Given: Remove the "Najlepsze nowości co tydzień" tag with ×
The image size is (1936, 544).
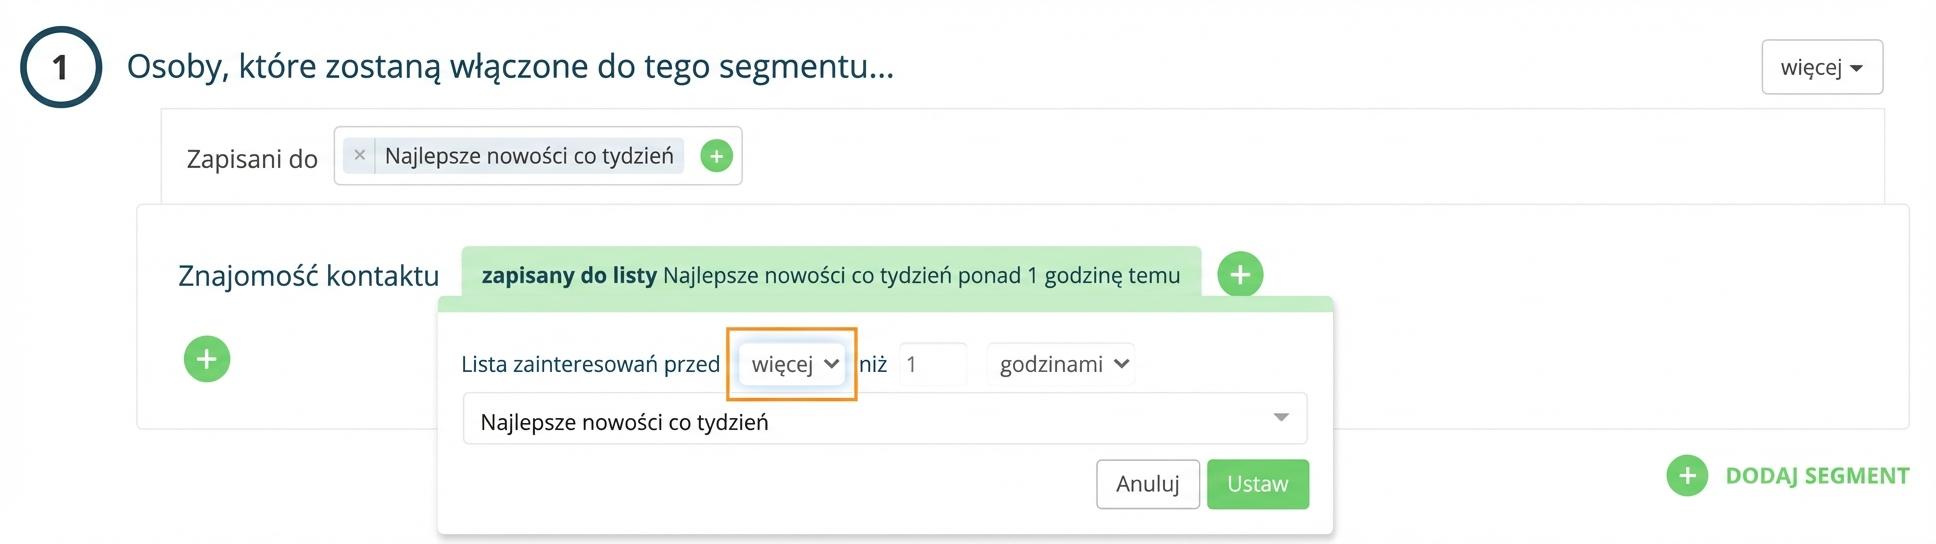Looking at the screenshot, I should click(x=359, y=155).
